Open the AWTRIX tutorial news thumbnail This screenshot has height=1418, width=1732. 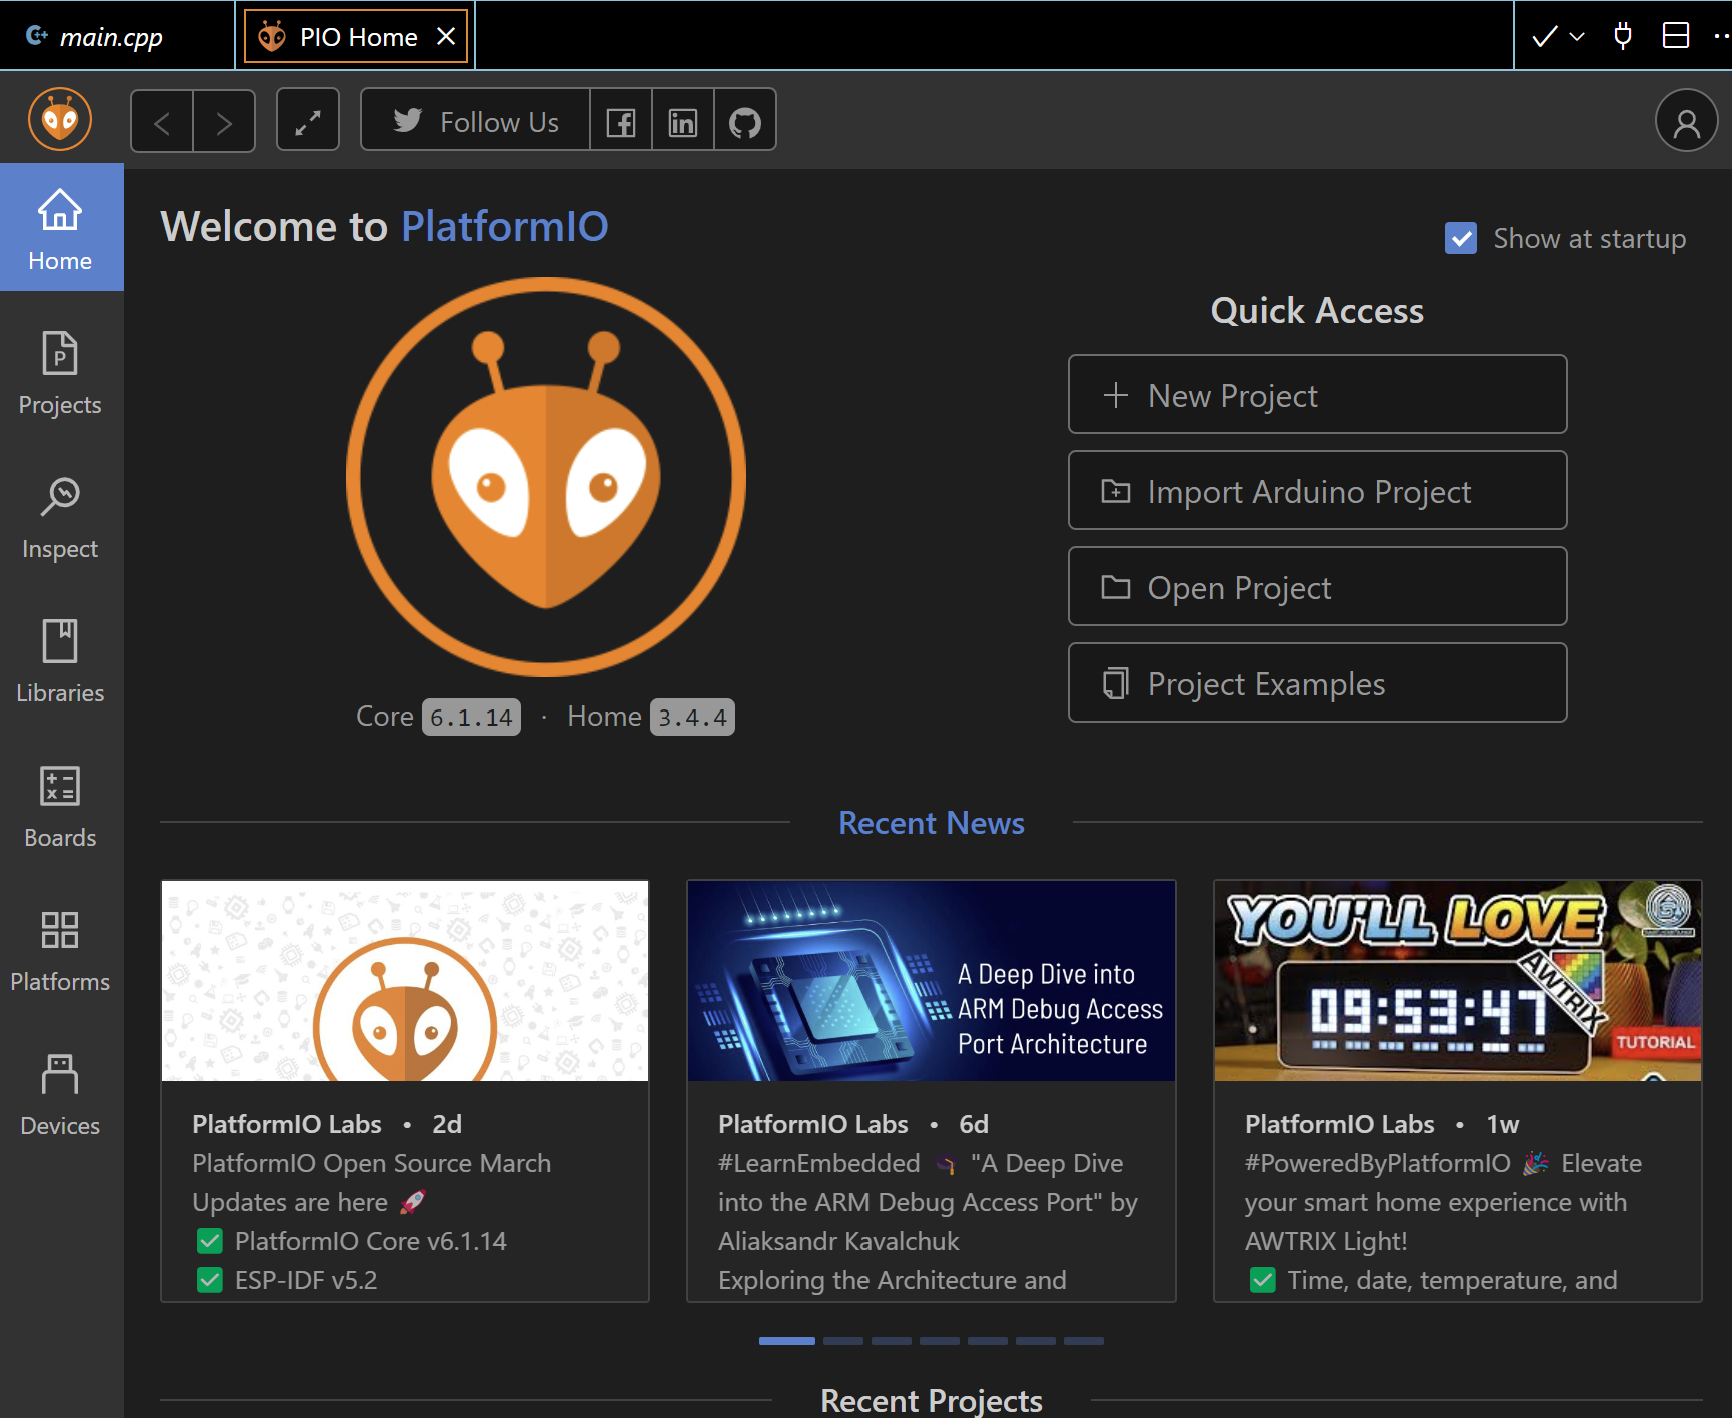coord(1458,981)
